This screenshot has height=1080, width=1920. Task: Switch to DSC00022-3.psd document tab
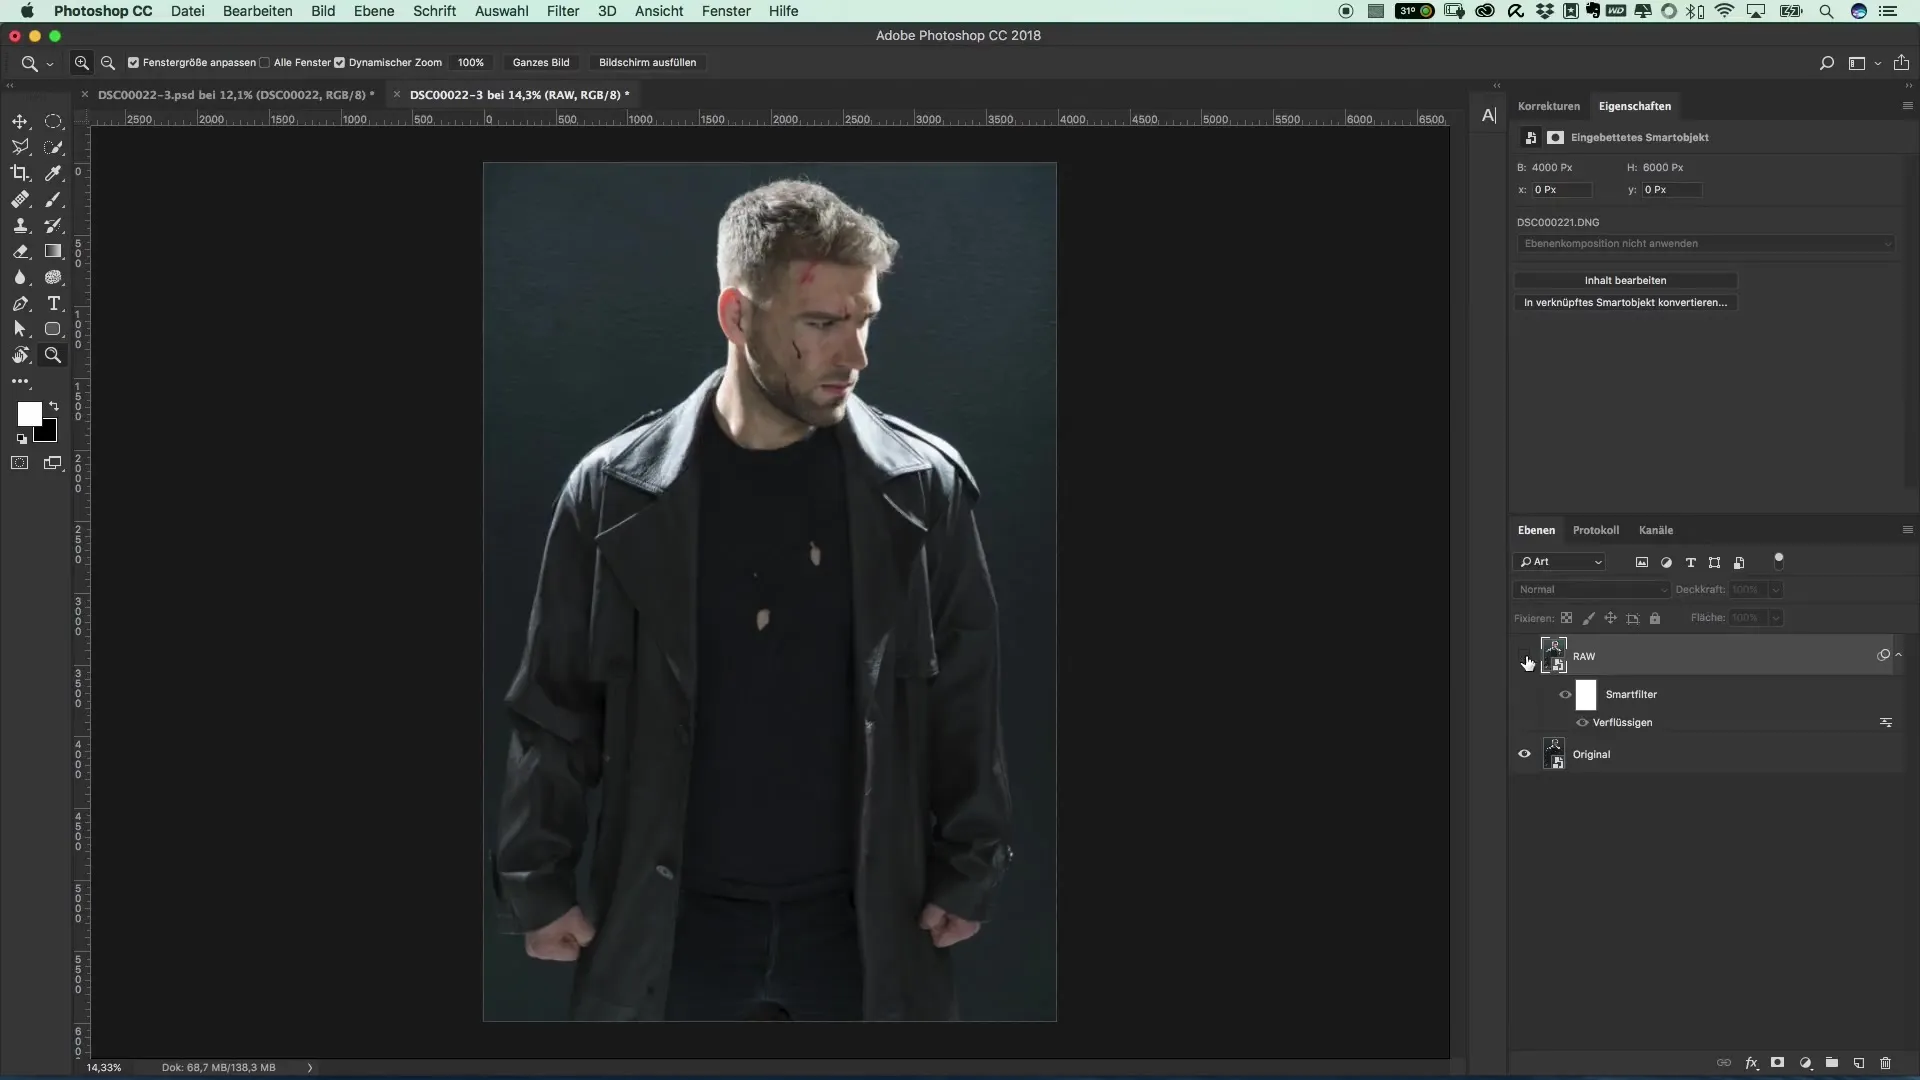point(236,94)
